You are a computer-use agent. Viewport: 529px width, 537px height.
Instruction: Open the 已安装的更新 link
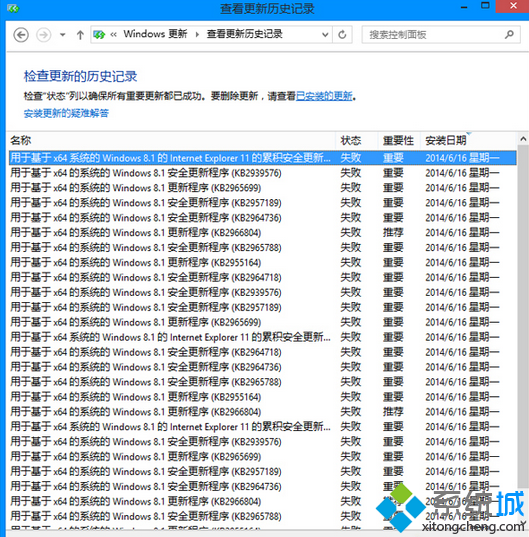324,96
